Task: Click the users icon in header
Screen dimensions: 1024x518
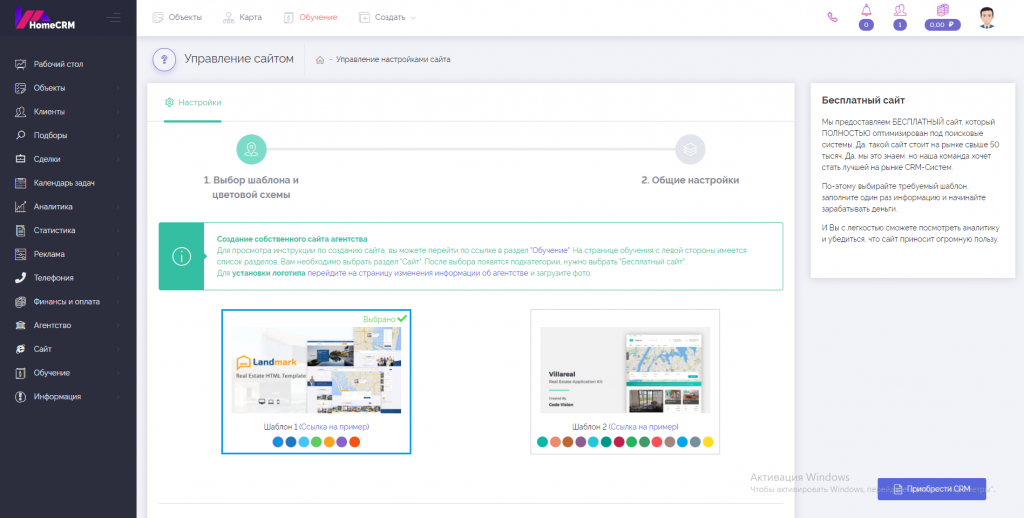Action: click(900, 11)
